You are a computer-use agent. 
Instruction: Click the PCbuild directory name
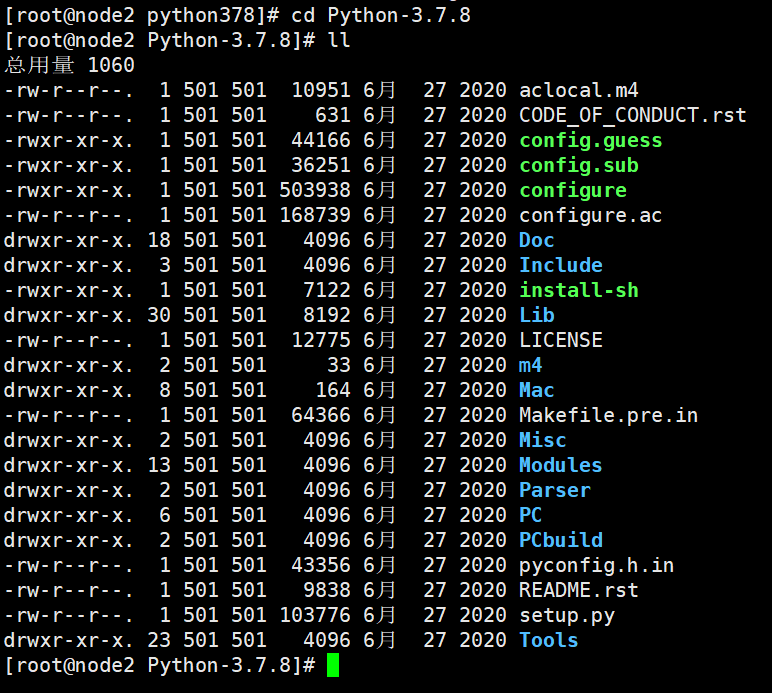561,540
